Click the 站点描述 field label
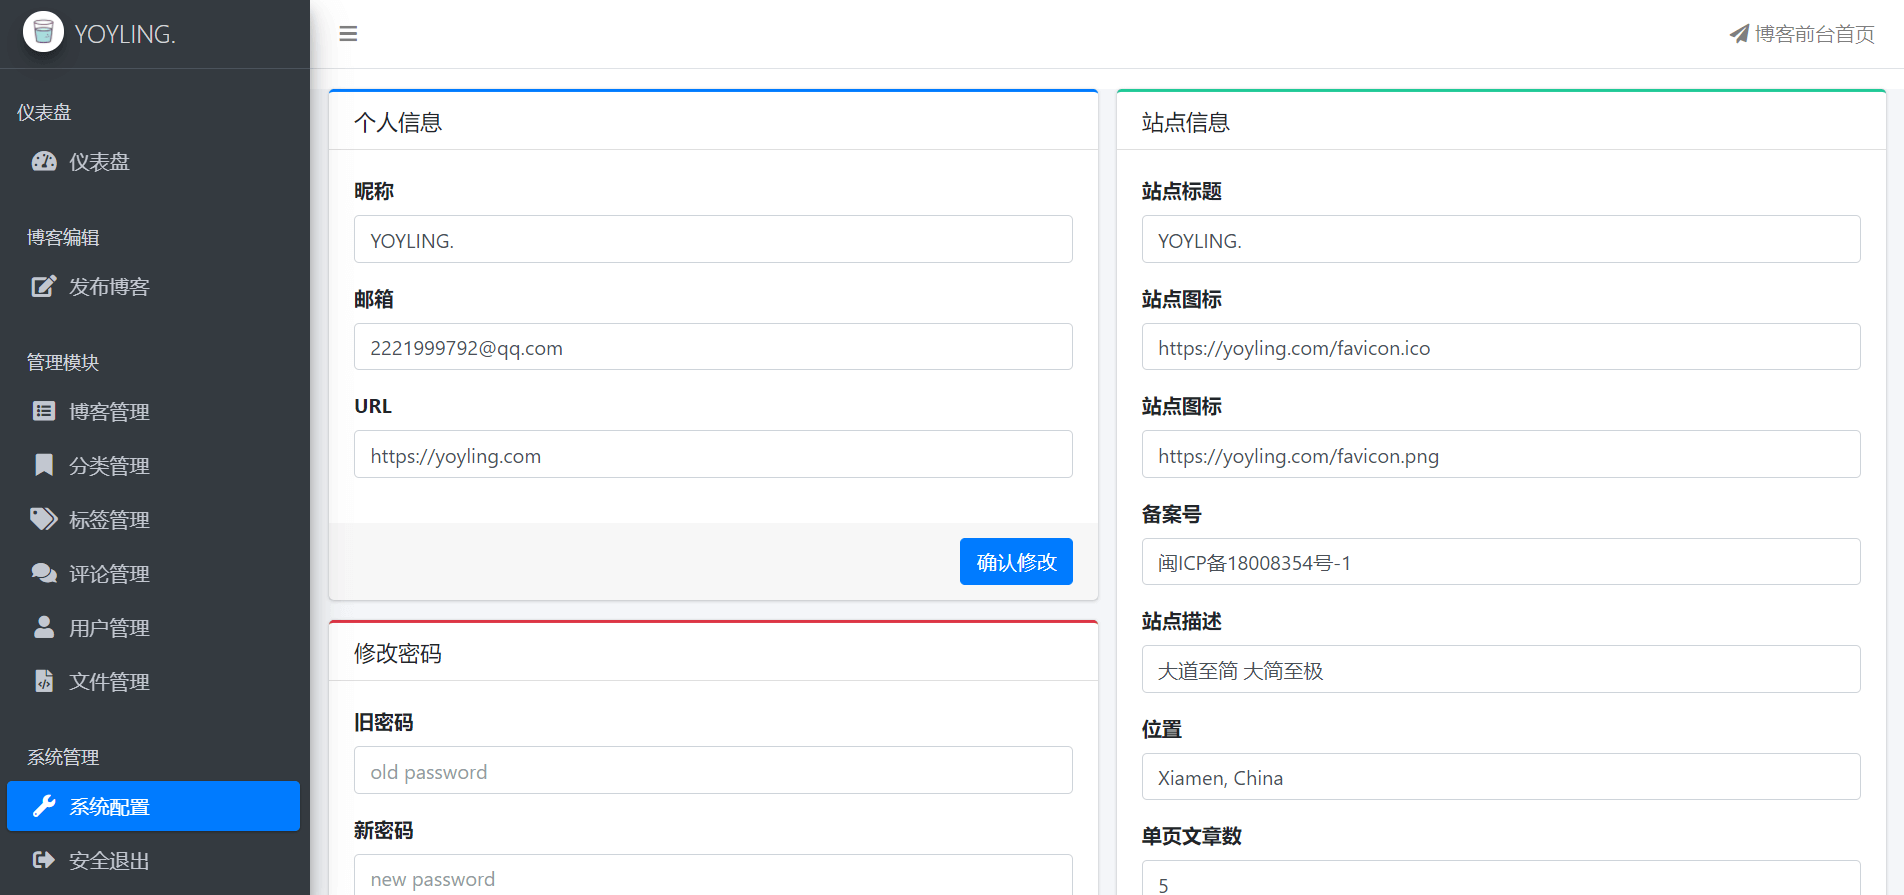The image size is (1904, 895). pyautogui.click(x=1182, y=621)
